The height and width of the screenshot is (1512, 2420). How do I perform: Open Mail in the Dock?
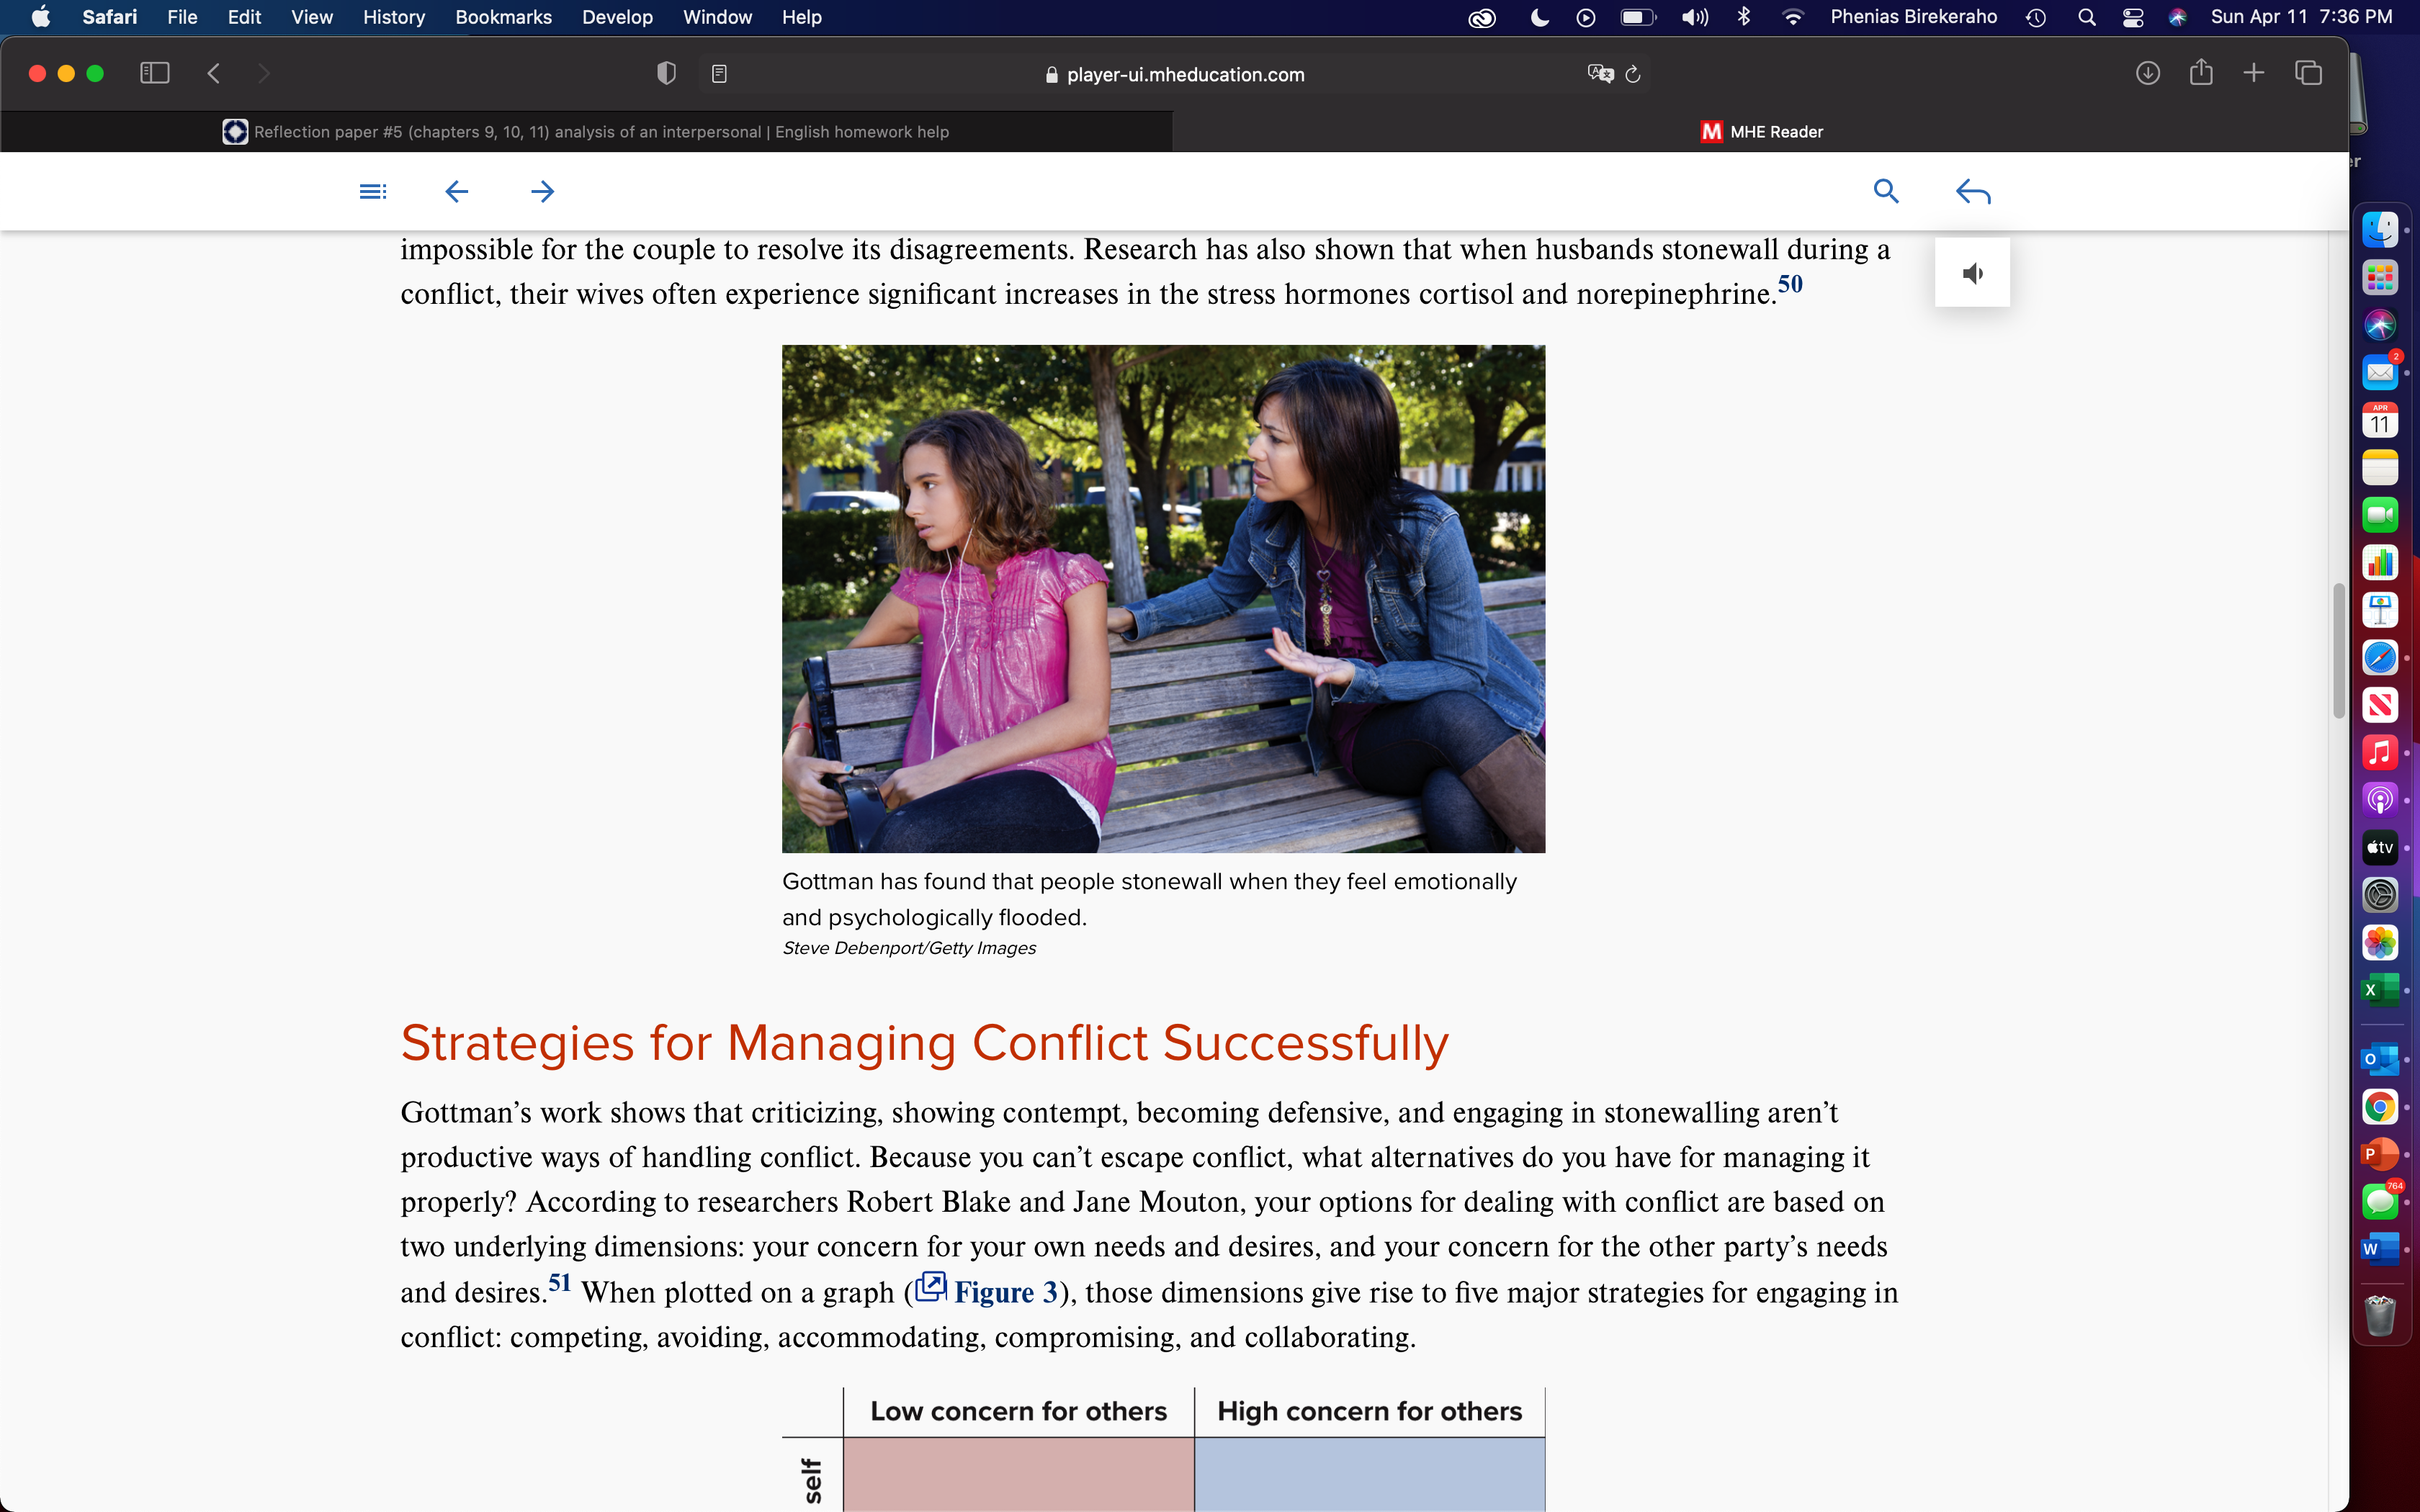click(2380, 372)
